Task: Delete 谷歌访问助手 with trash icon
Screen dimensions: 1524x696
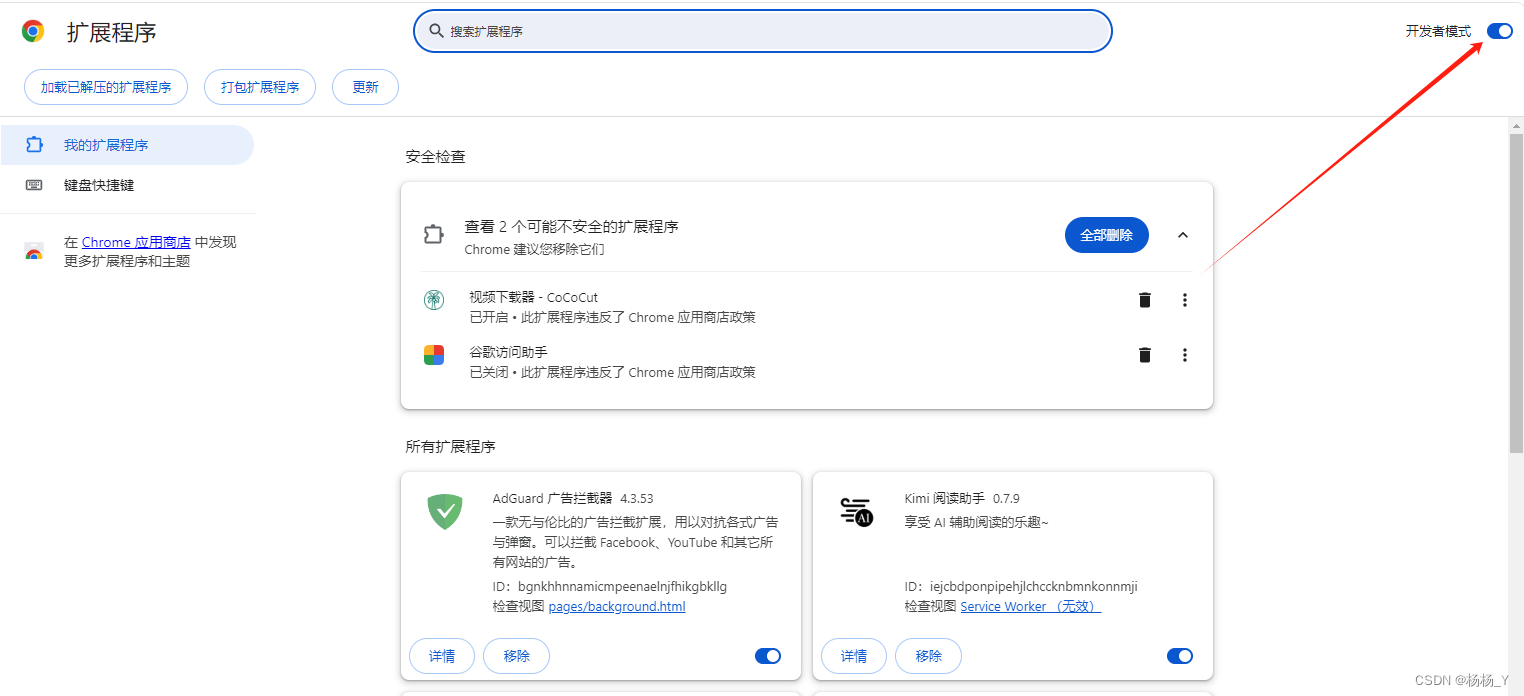Action: tap(1145, 355)
